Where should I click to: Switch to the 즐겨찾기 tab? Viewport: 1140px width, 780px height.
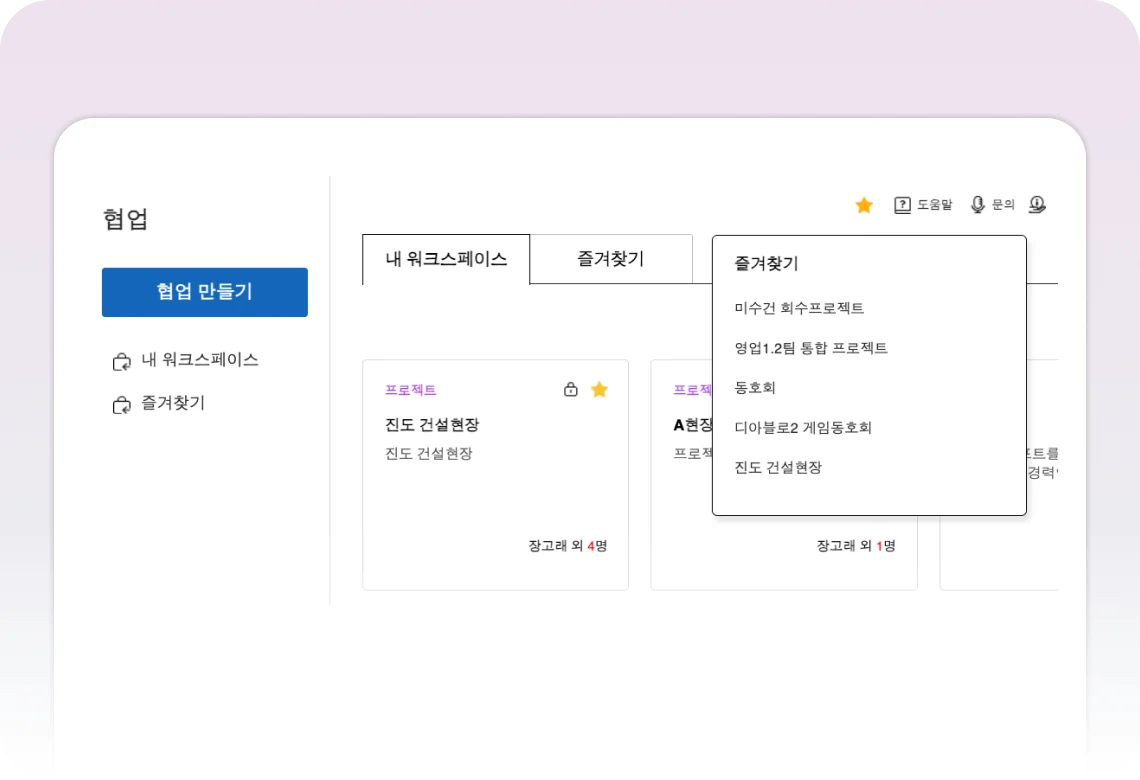[x=610, y=260]
